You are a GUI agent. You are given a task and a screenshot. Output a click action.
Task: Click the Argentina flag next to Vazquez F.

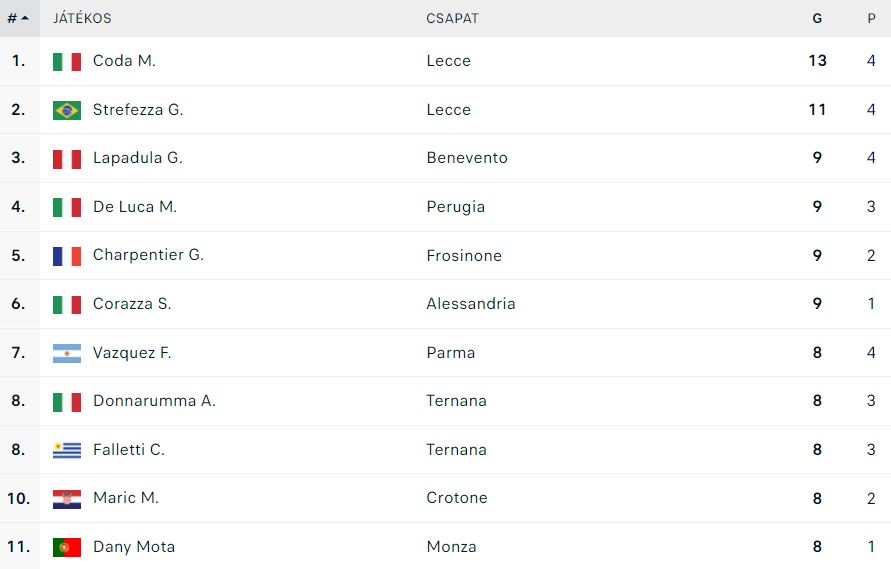[66, 354]
